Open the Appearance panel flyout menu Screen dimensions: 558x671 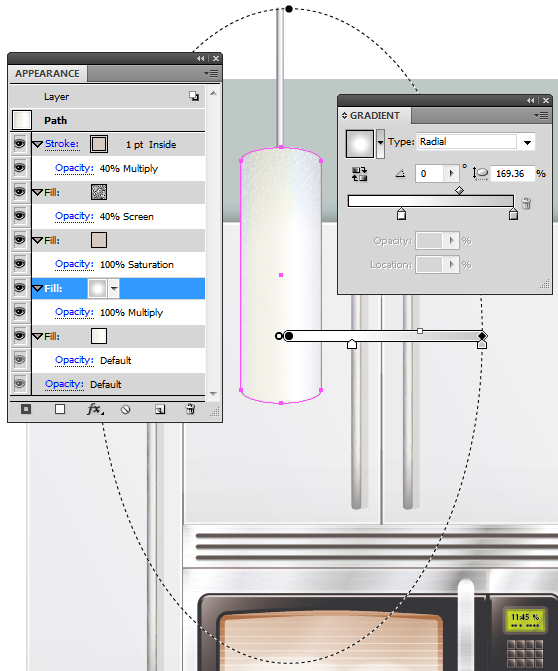click(211, 74)
